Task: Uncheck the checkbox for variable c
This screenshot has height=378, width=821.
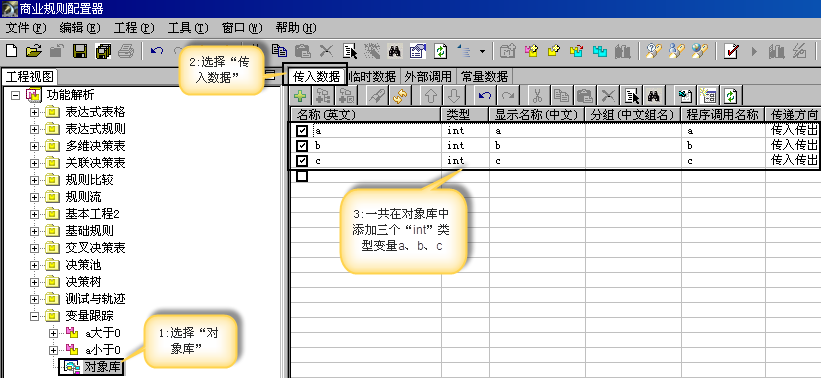Action: (x=302, y=161)
